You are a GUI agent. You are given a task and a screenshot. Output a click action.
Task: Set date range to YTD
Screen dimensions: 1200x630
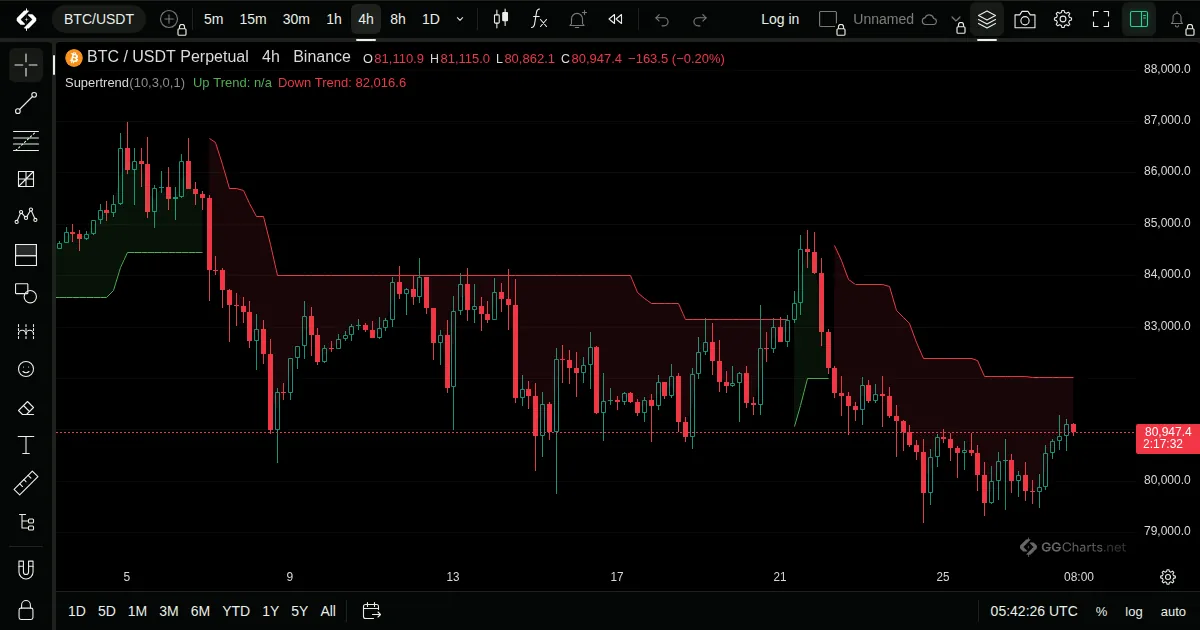236,611
